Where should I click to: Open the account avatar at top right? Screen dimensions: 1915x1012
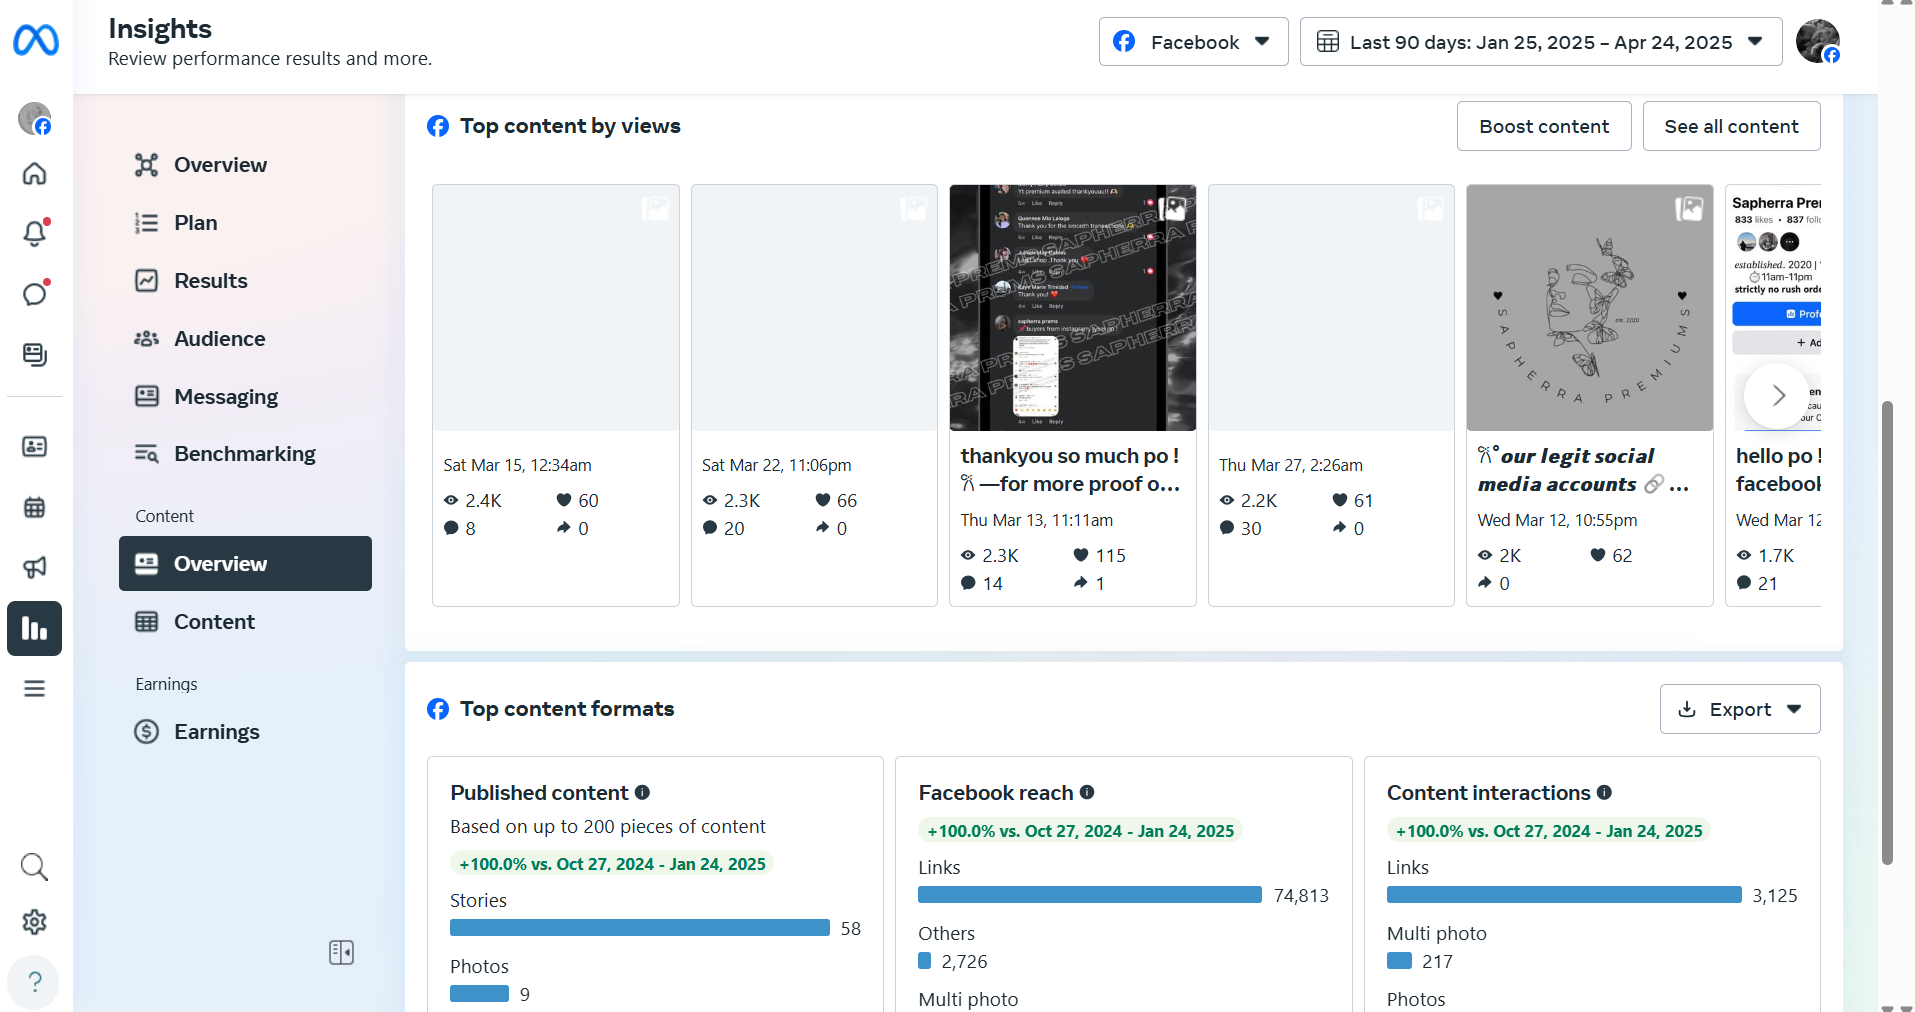click(1817, 41)
